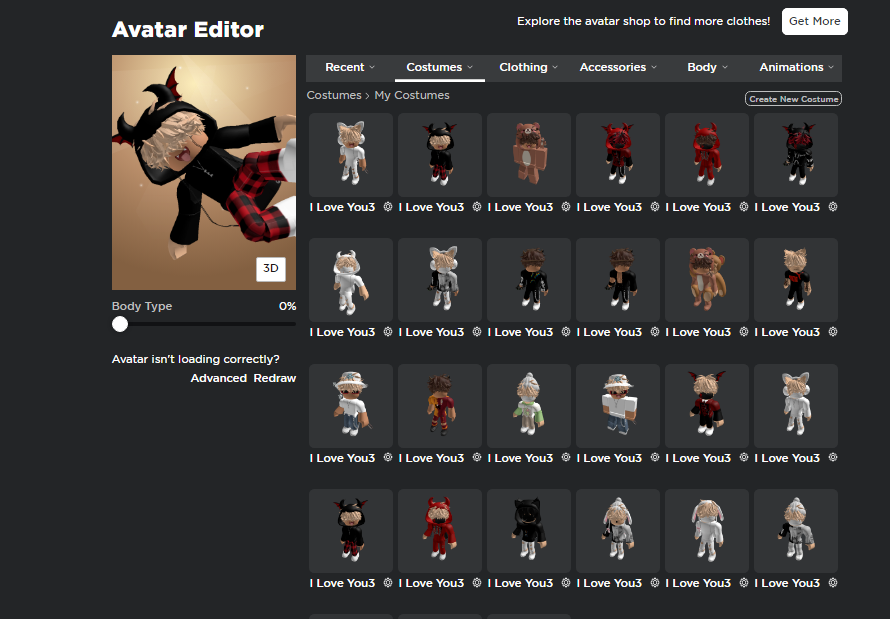
Task: Switch to the Clothing tab
Action: pyautogui.click(x=528, y=68)
